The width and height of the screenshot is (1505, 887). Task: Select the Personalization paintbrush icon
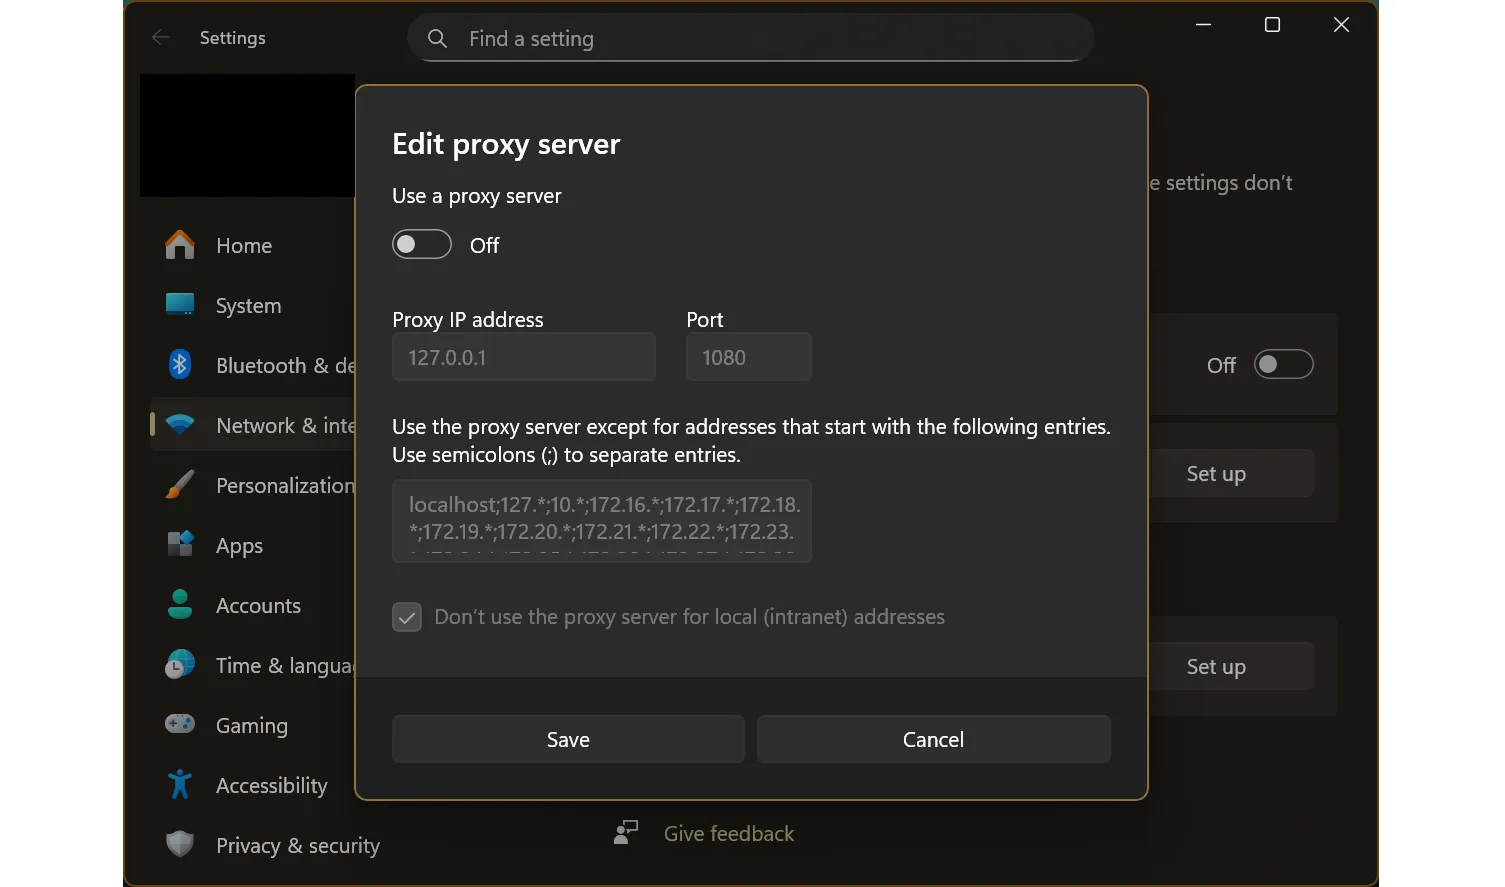(179, 485)
